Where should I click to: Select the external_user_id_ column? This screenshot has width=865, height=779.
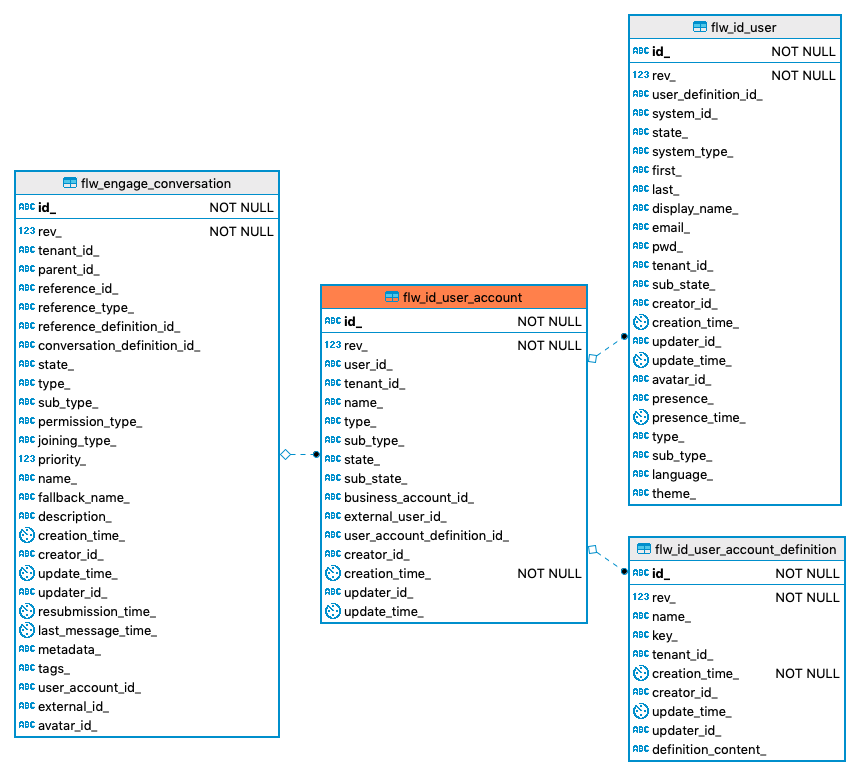[395, 516]
